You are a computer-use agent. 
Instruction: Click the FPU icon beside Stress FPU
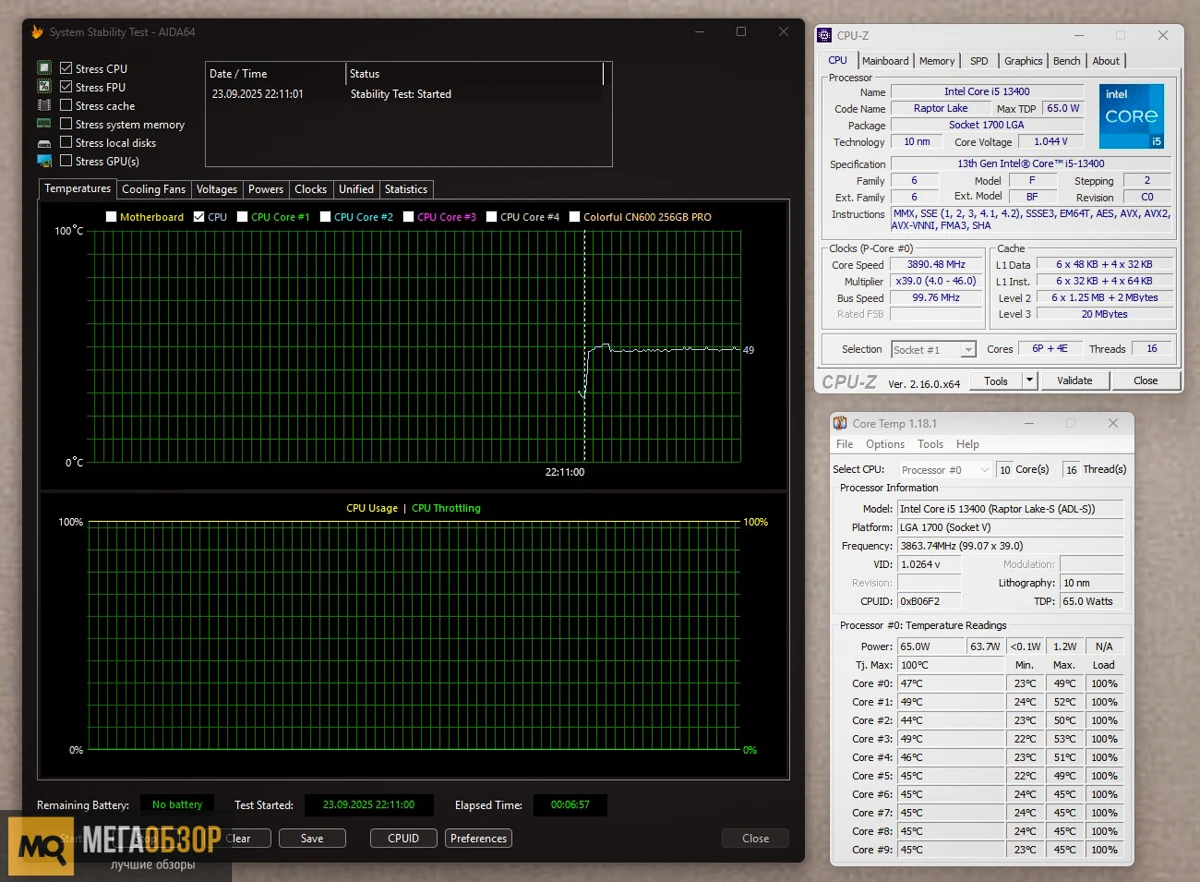click(44, 87)
